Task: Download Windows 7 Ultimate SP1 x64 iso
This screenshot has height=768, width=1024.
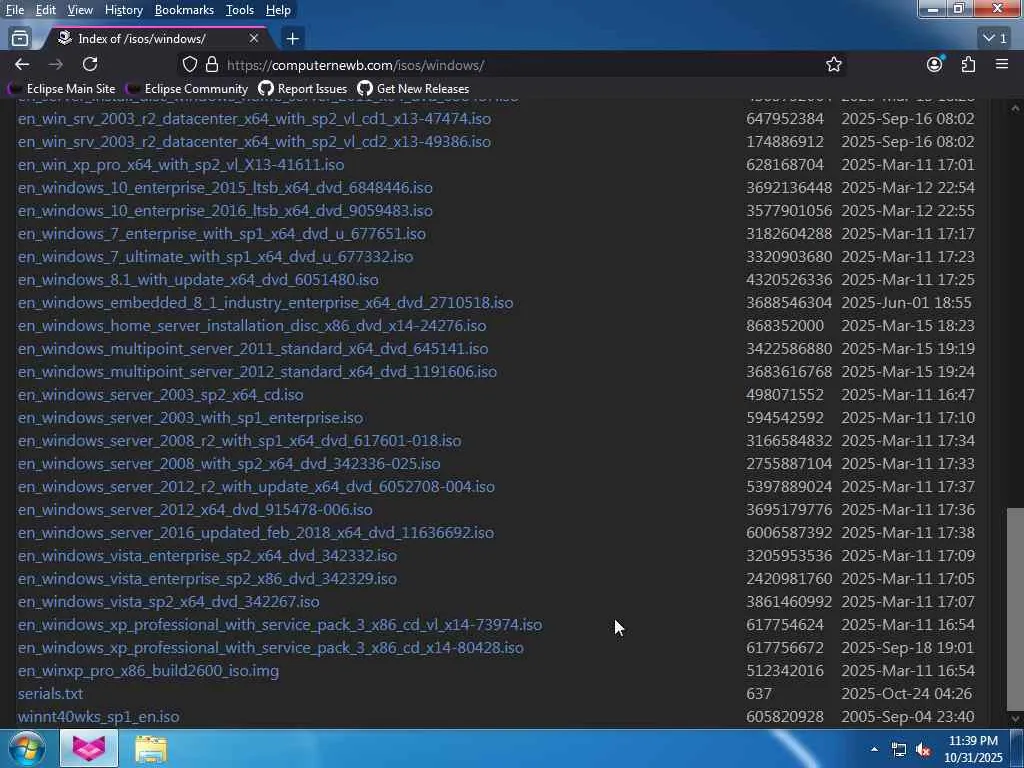Action: [x=215, y=257]
